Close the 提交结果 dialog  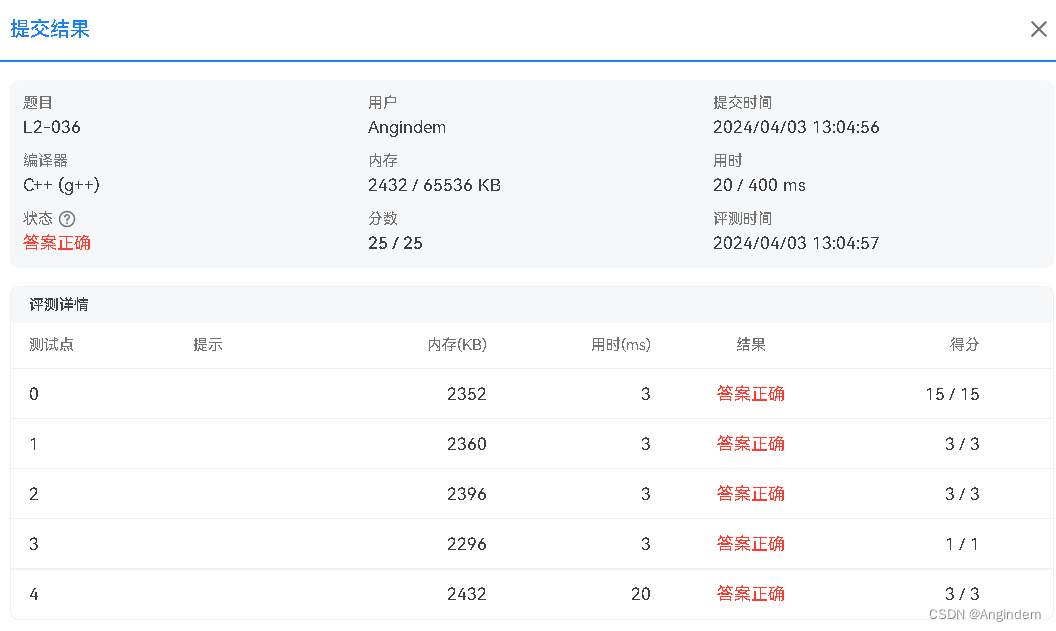[x=1038, y=29]
